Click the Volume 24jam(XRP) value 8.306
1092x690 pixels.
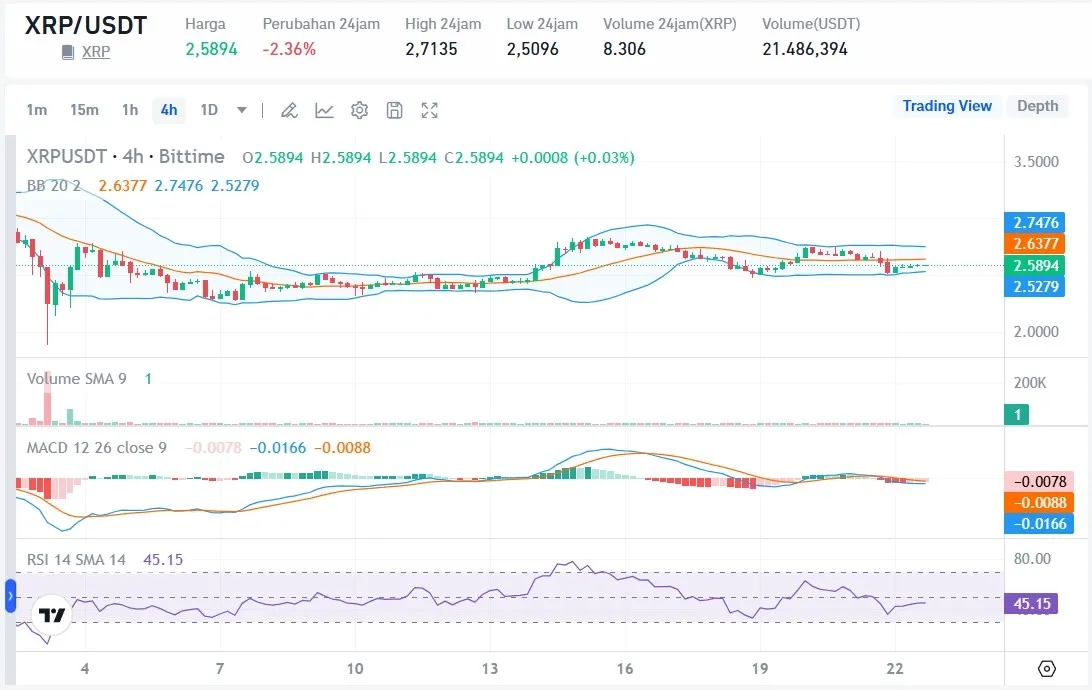point(625,49)
